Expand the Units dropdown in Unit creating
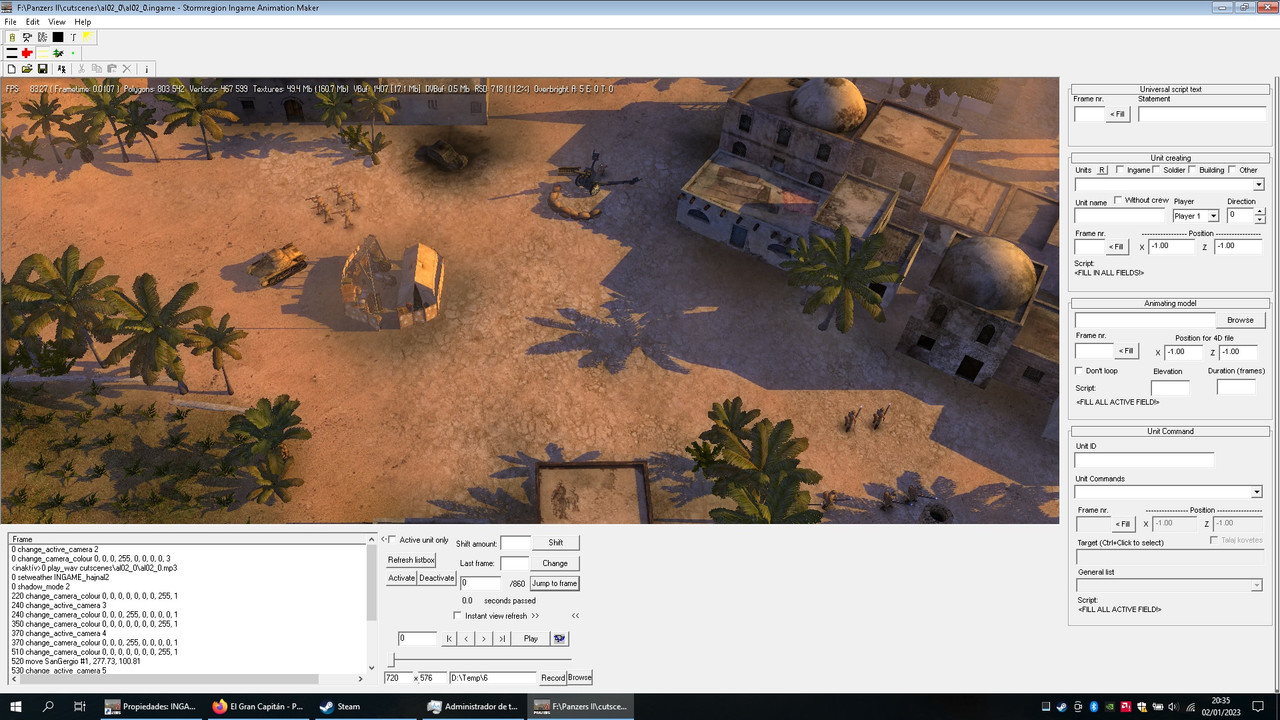 (x=1258, y=185)
